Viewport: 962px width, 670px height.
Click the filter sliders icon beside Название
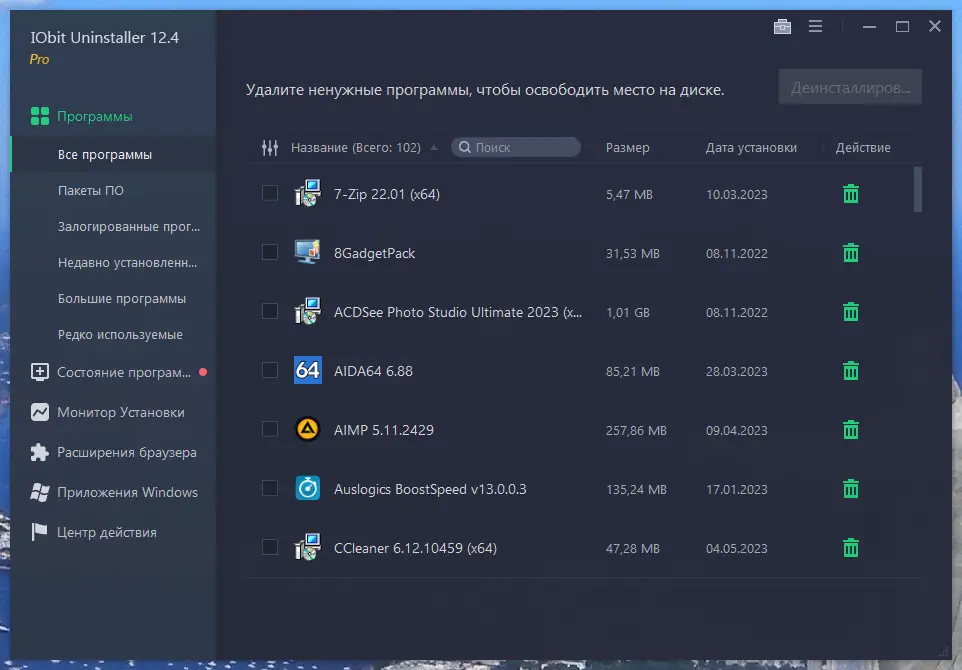tap(270, 147)
